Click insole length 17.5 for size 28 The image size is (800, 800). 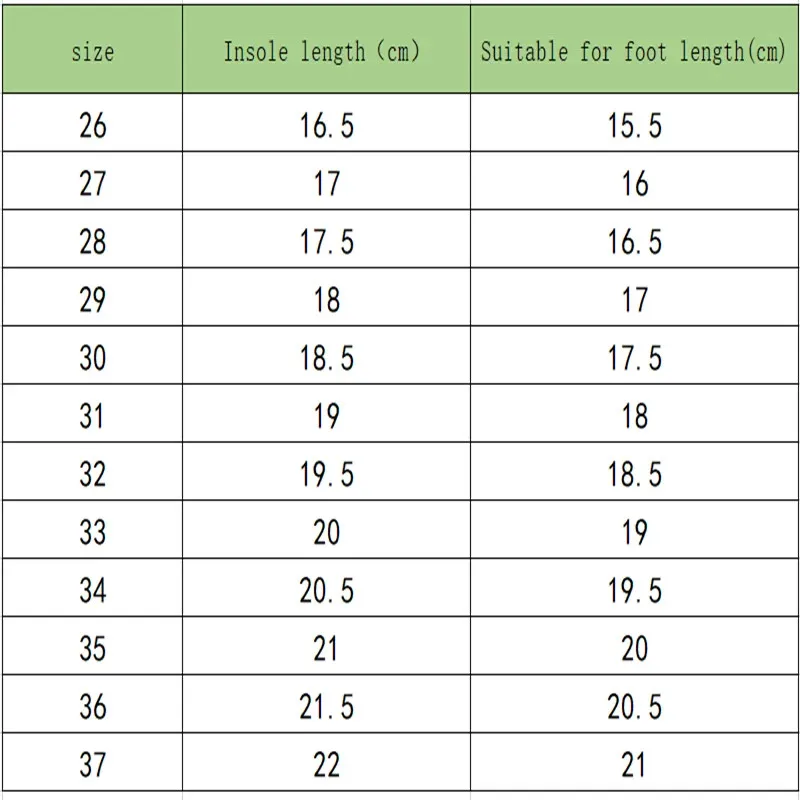pyautogui.click(x=327, y=239)
